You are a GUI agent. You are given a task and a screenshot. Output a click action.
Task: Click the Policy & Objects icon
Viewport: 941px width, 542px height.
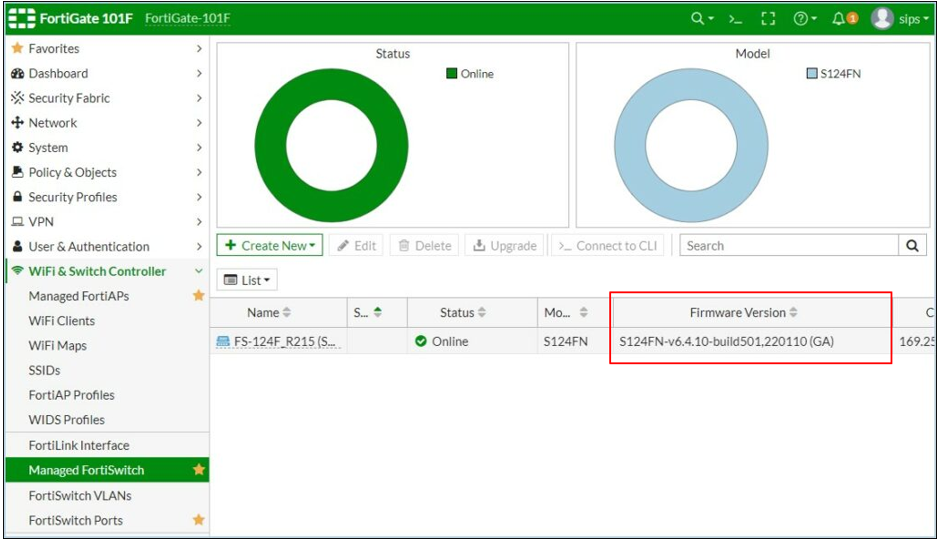tap(17, 172)
